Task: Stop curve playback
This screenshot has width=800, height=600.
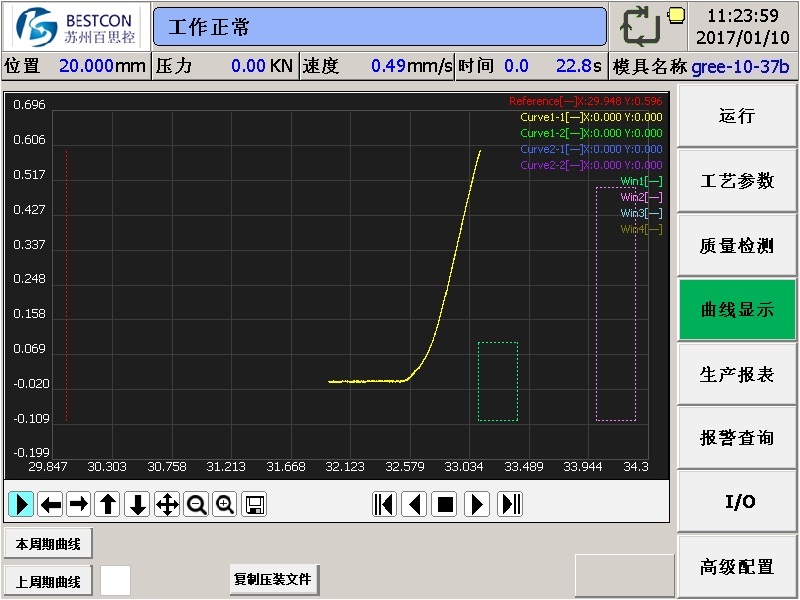Action: (x=444, y=504)
